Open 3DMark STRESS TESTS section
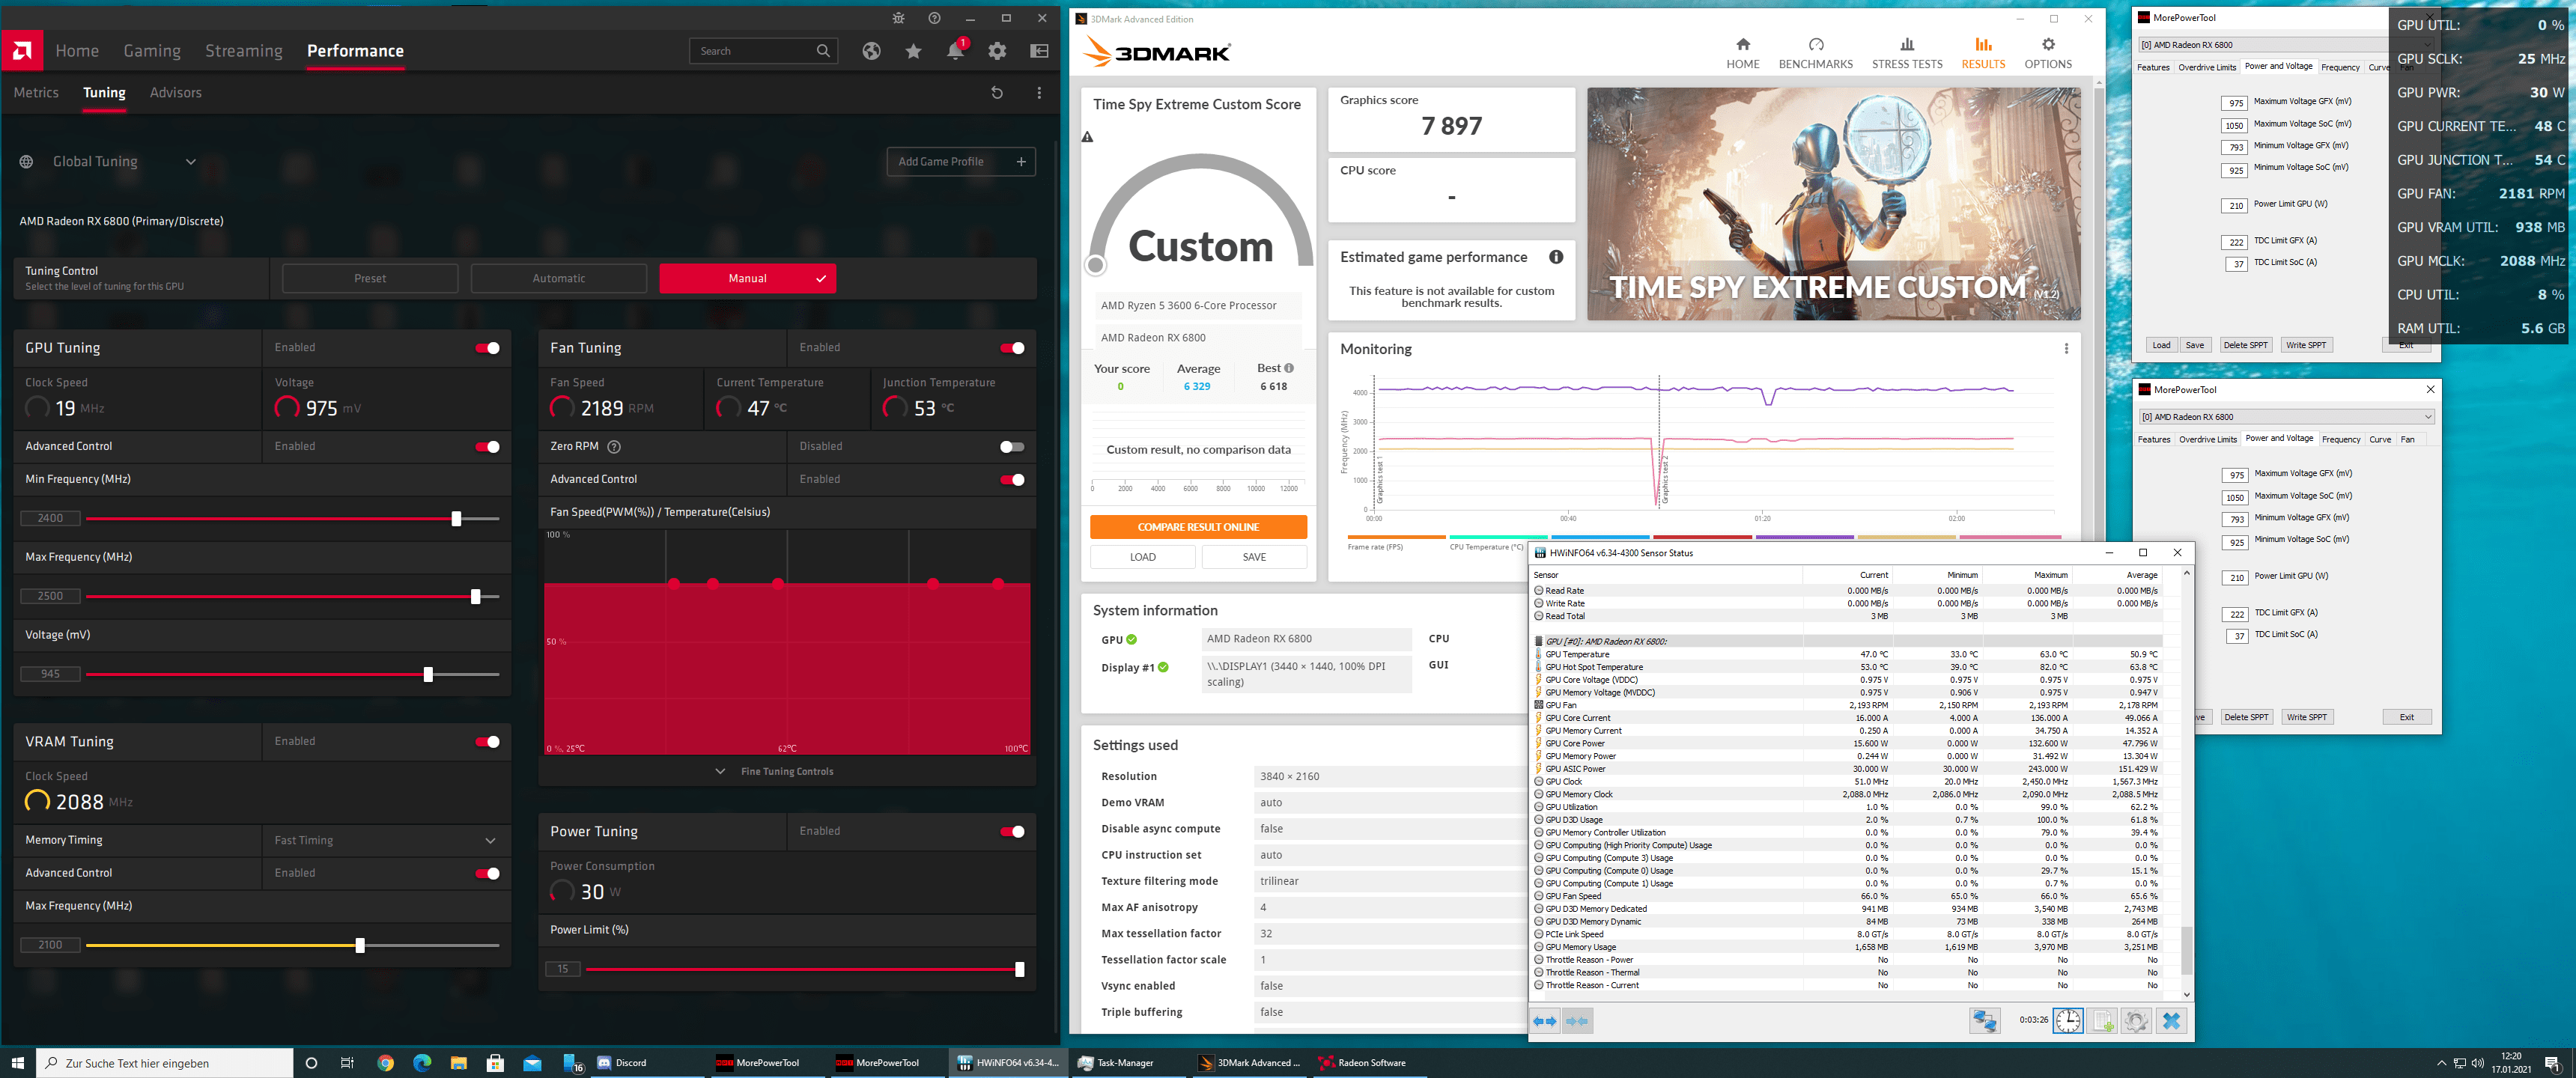This screenshot has width=2576, height=1078. [x=1906, y=53]
